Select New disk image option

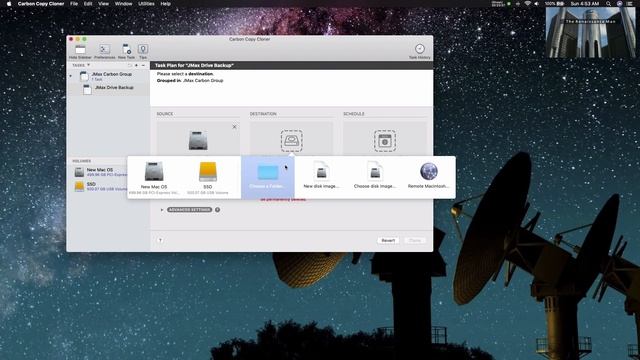point(321,175)
